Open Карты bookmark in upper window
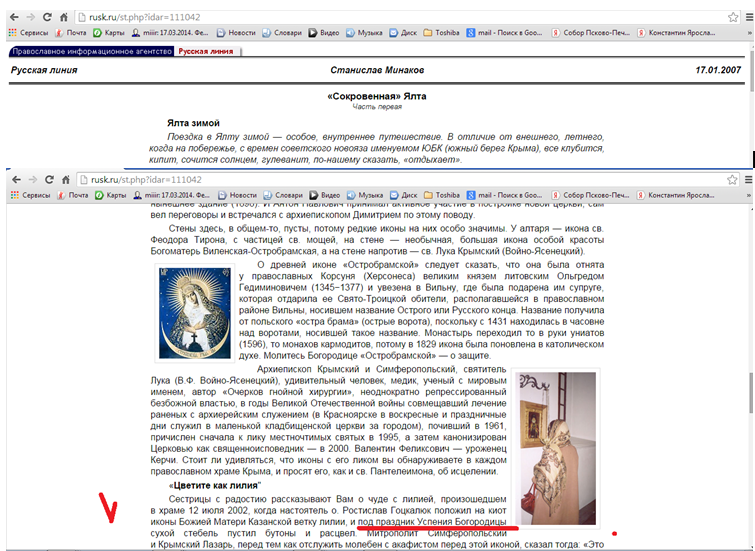This screenshot has height=551, width=755. click(109, 33)
